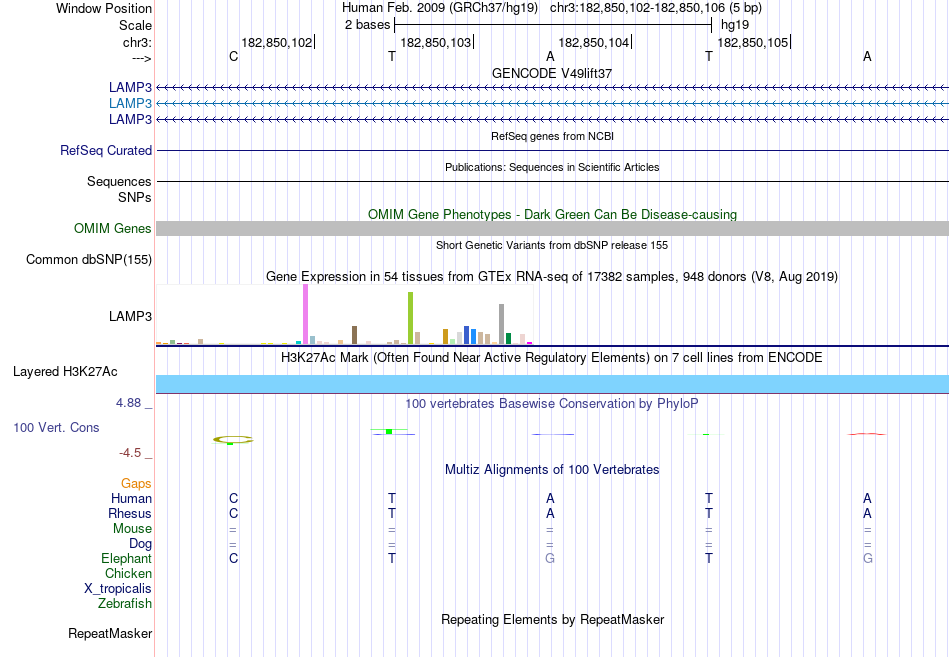Click the red conservation mark at last base

pyautogui.click(x=867, y=434)
